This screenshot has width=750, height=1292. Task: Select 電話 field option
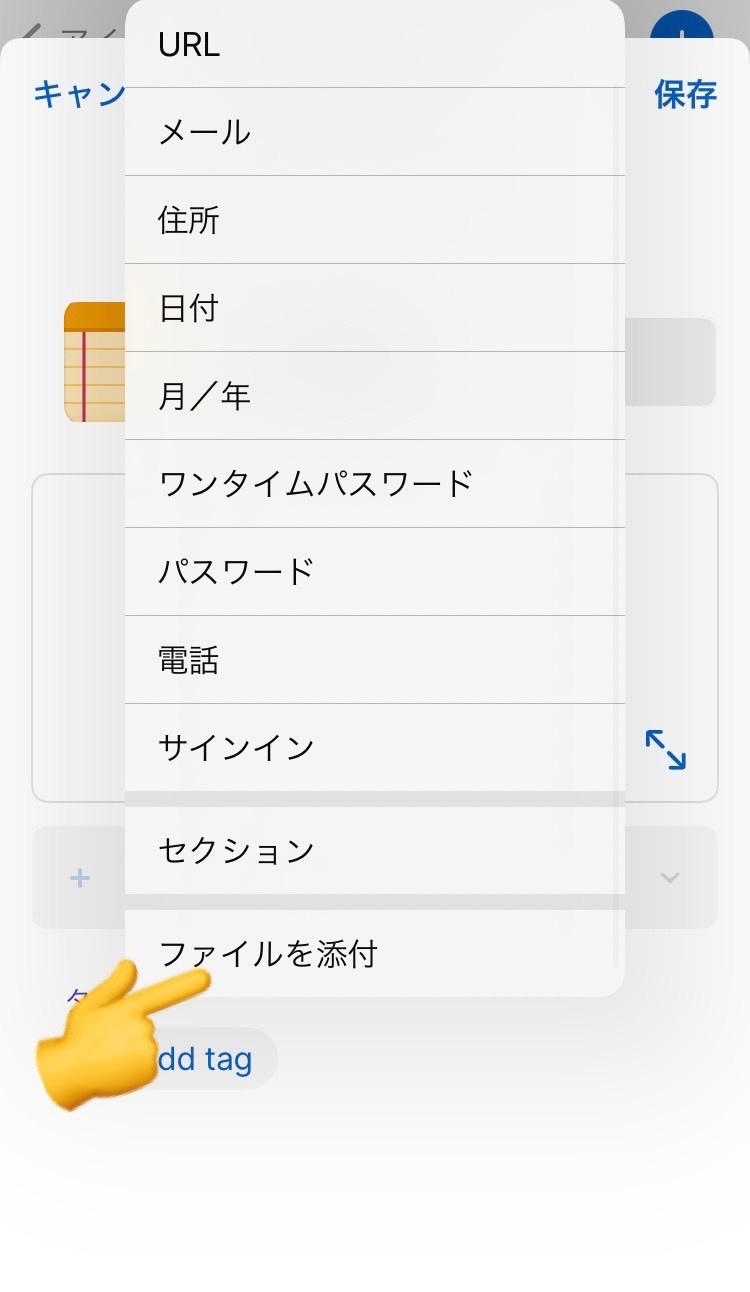click(x=374, y=660)
